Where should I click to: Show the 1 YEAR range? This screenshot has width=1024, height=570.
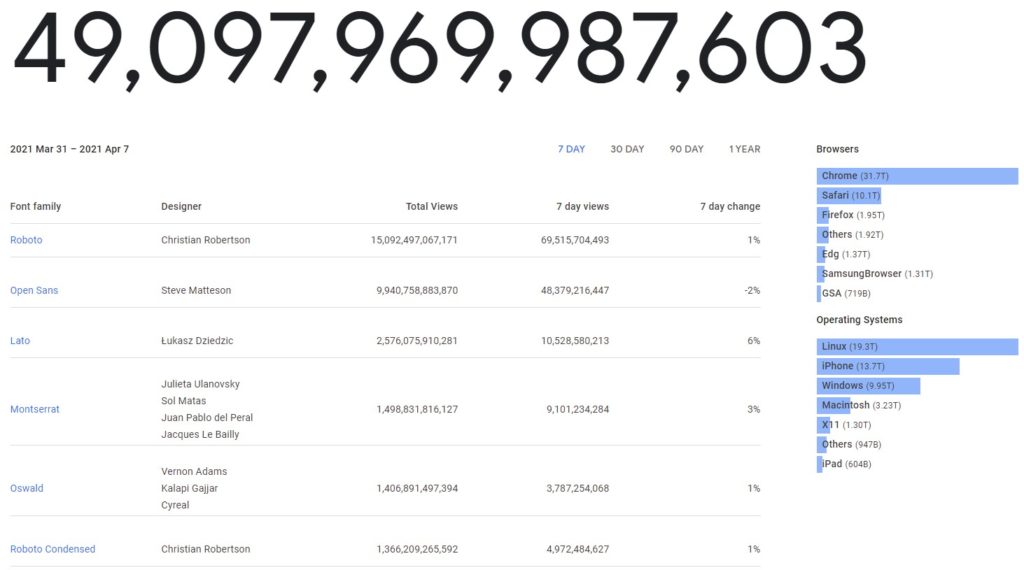744,149
